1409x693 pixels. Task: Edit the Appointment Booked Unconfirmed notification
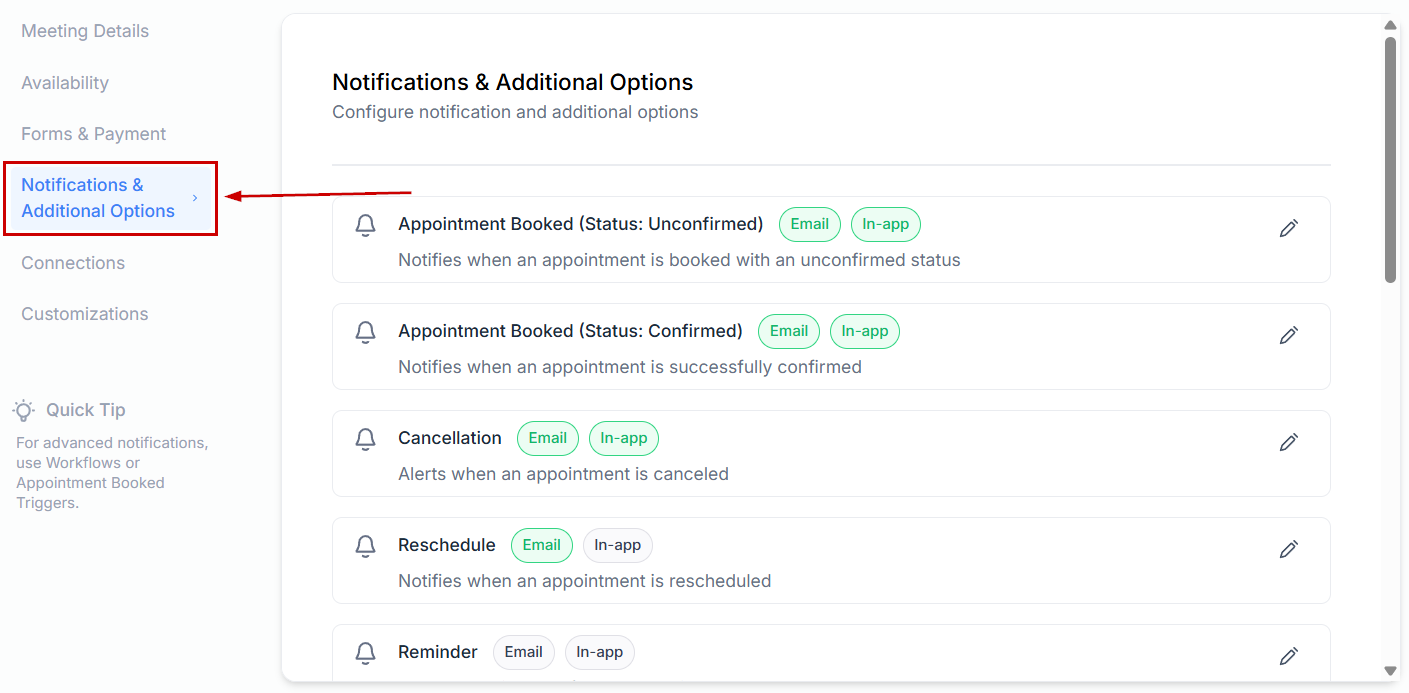tap(1288, 228)
